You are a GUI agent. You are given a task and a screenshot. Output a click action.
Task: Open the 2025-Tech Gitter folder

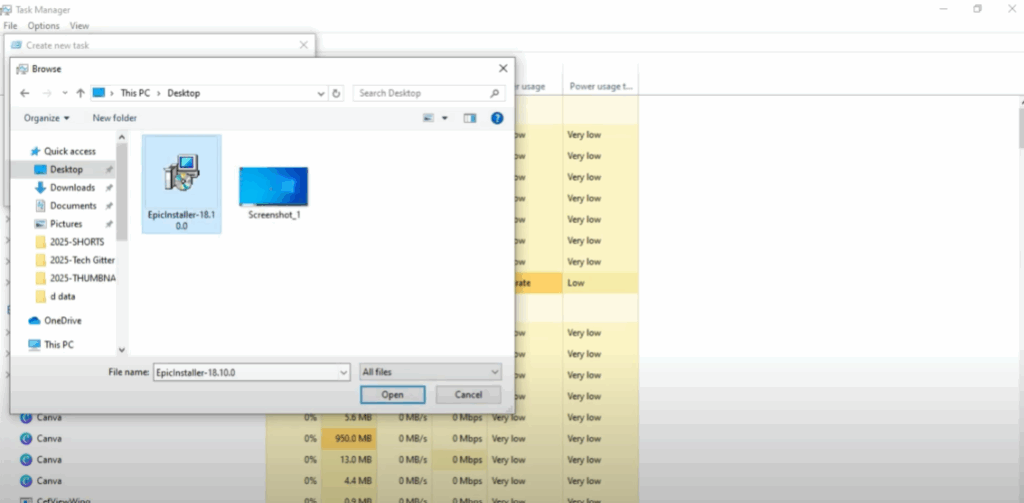point(74,260)
